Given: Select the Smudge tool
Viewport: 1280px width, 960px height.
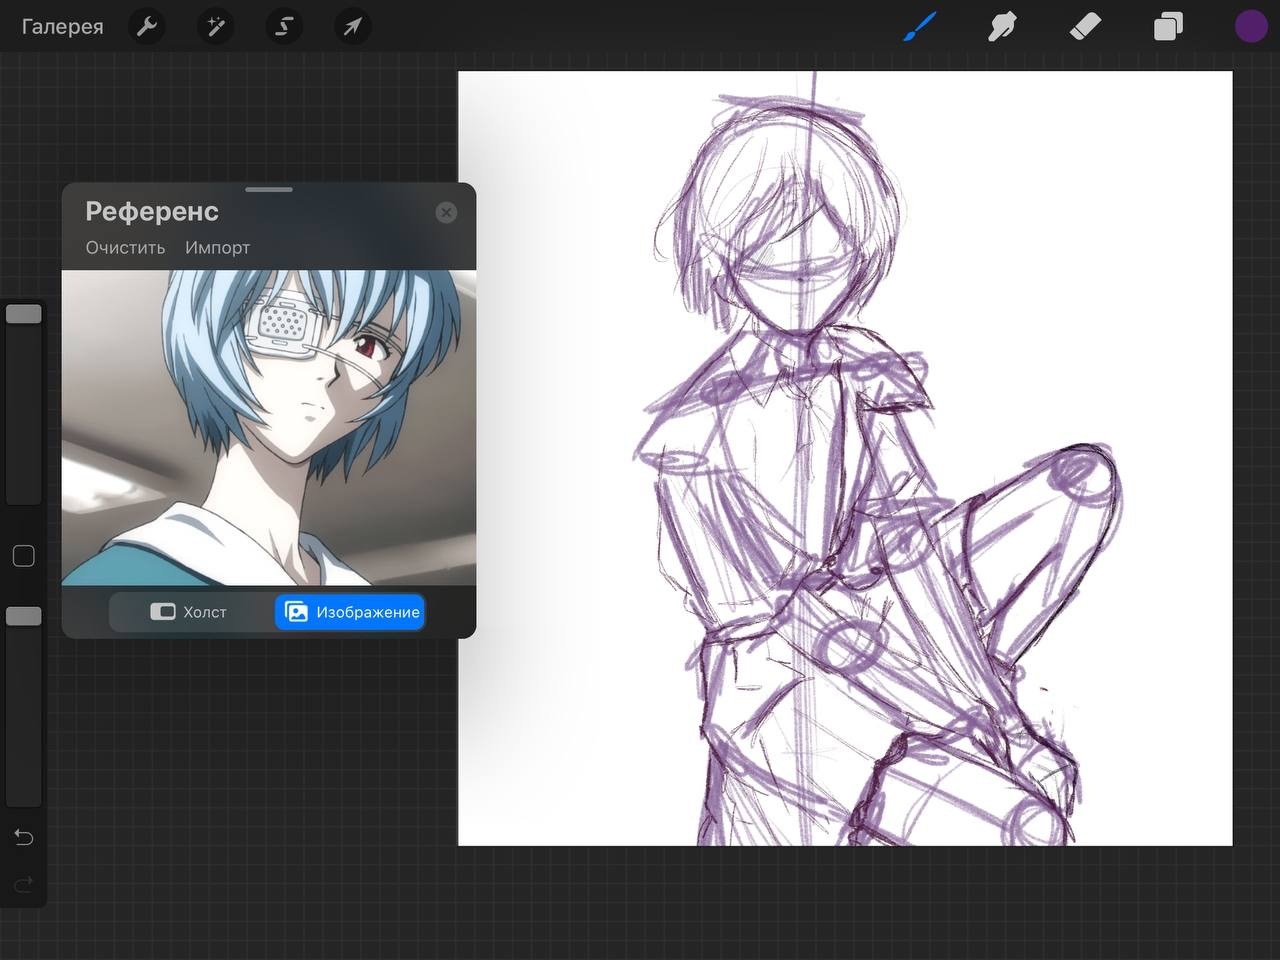Looking at the screenshot, I should pos(1002,26).
